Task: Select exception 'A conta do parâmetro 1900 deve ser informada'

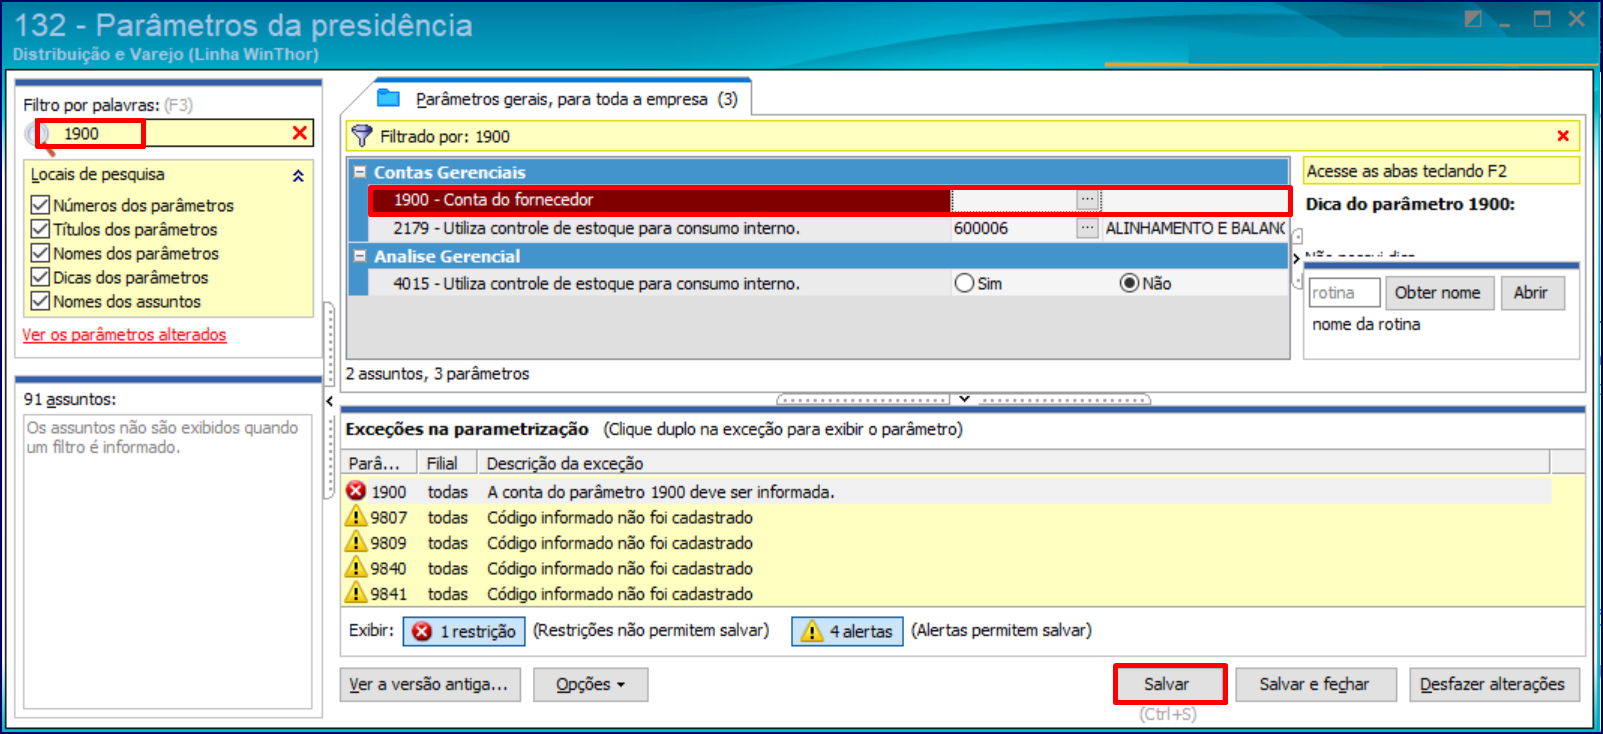Action: 946,491
